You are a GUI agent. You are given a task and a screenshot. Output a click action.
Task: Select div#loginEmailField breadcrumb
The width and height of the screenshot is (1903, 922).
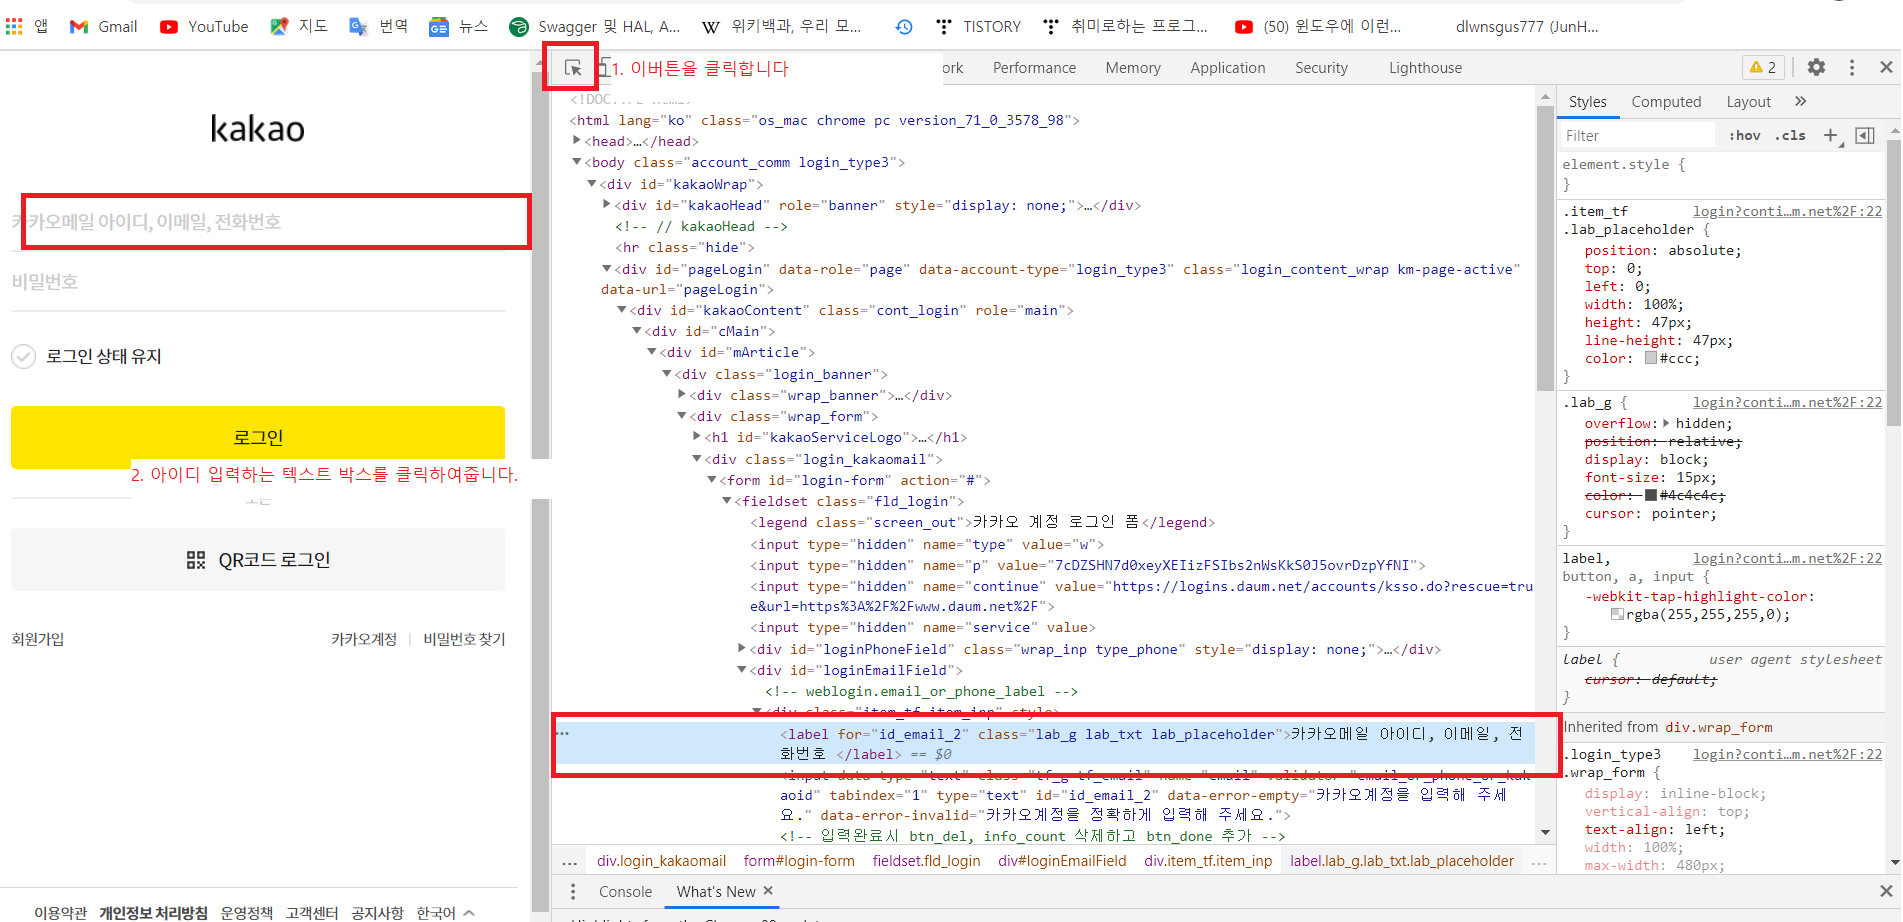coord(1062,861)
